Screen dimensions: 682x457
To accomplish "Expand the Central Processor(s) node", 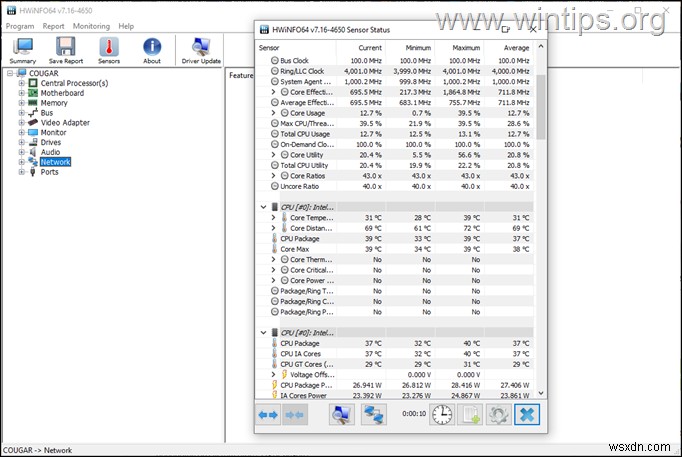I will point(21,83).
